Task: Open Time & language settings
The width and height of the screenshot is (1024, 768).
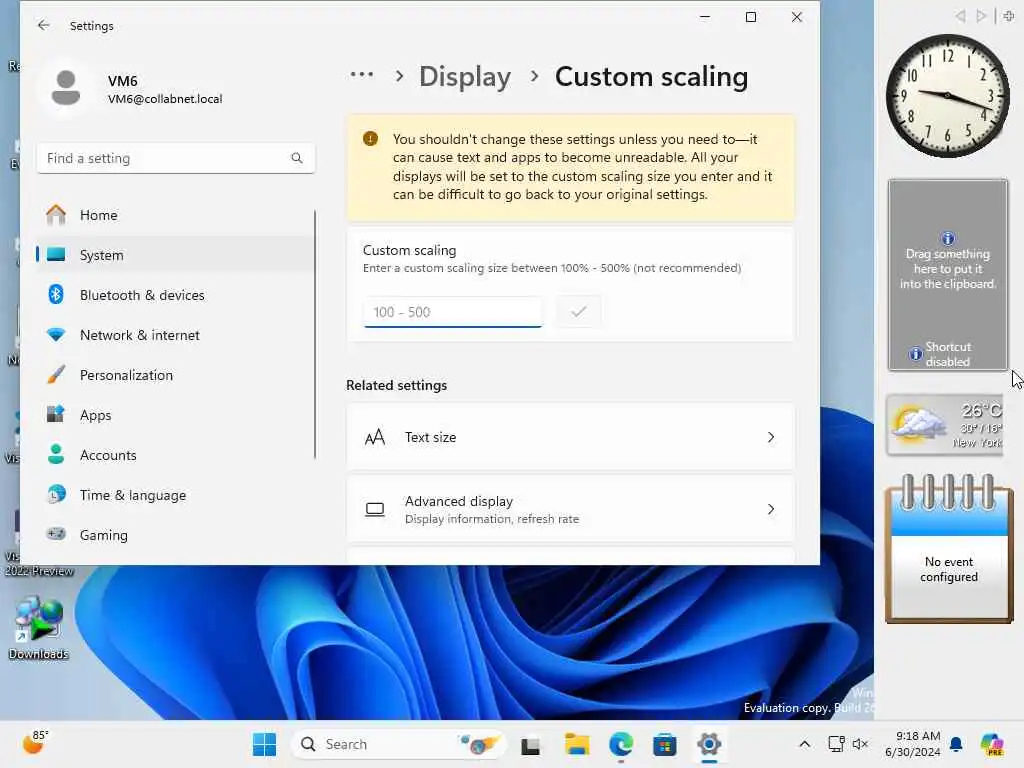Action: (x=176, y=495)
